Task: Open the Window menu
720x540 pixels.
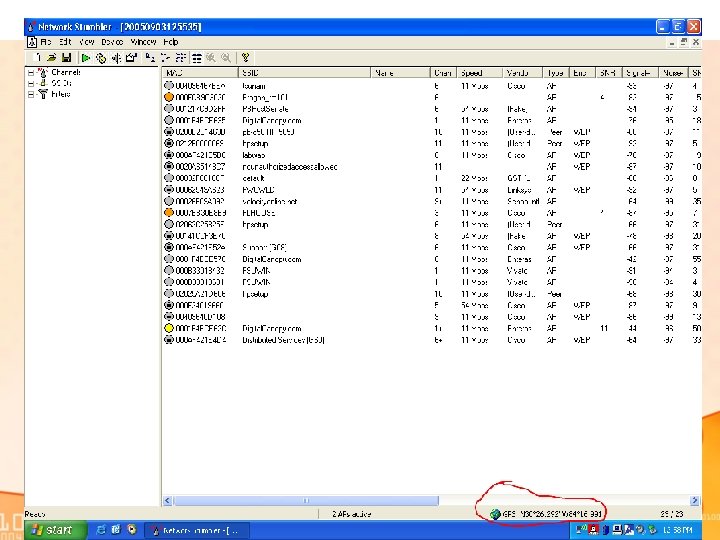Action: (143, 42)
